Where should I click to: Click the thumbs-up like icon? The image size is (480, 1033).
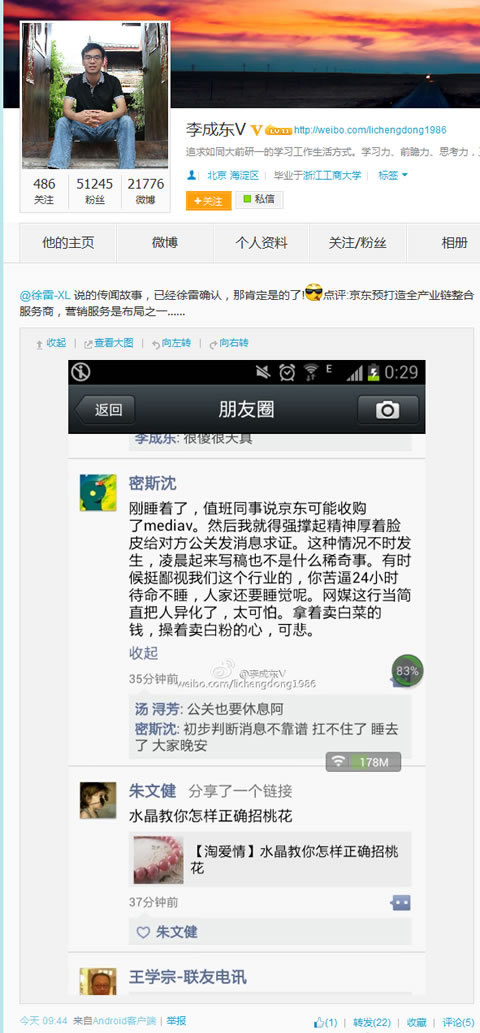[x=319, y=1022]
